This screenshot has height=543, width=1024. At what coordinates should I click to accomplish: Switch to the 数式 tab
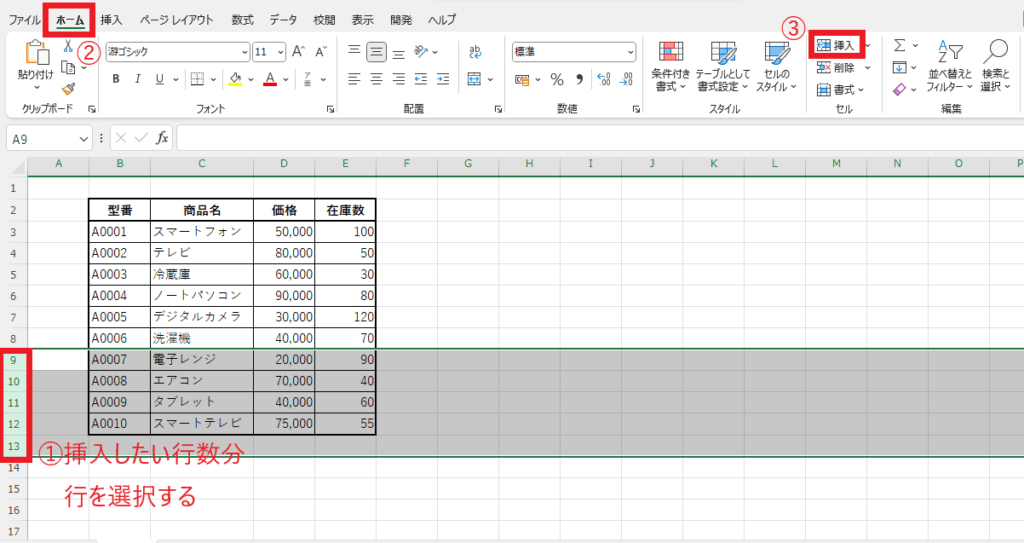[242, 20]
